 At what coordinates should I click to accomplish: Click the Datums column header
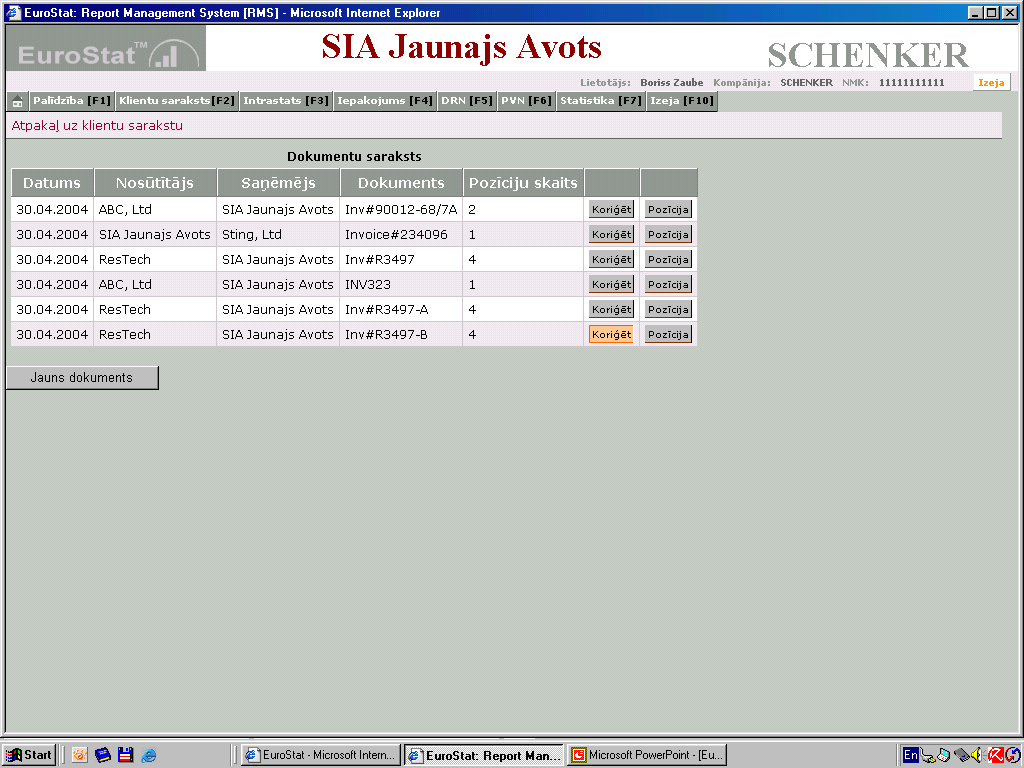[x=52, y=183]
